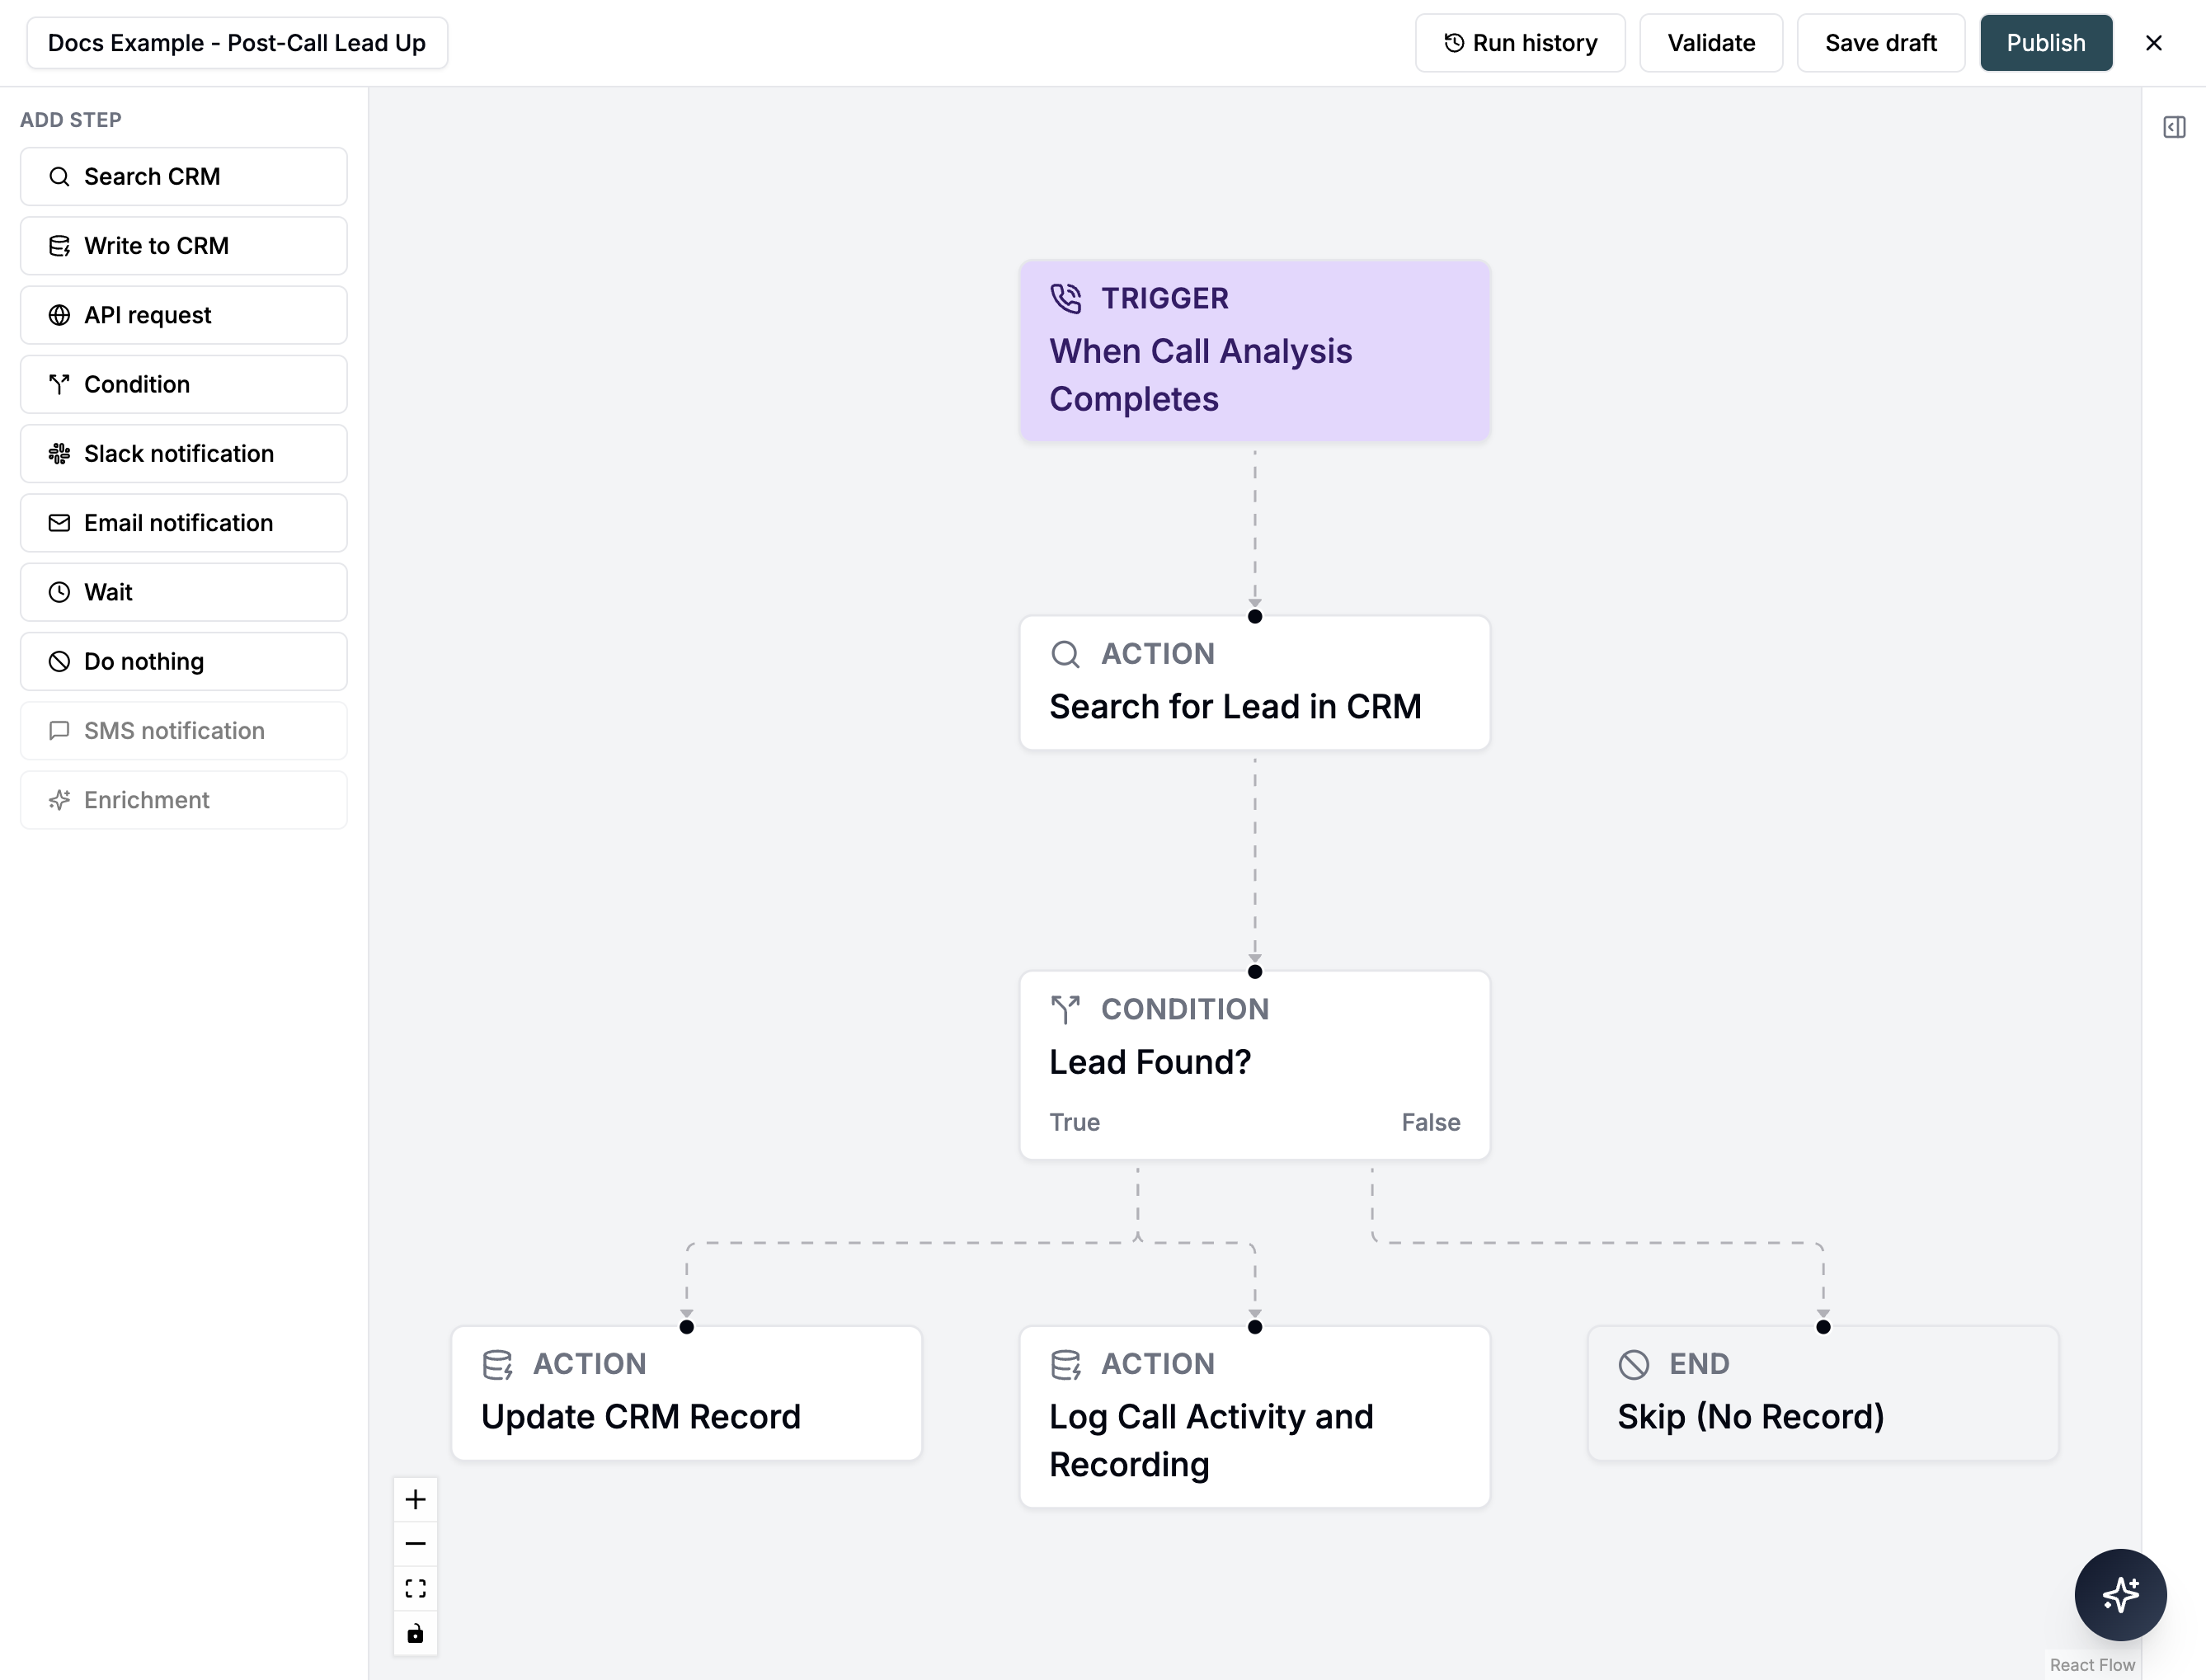This screenshot has height=1680, width=2206.
Task: Select the Search for Lead in CRM node
Action: 1254,683
